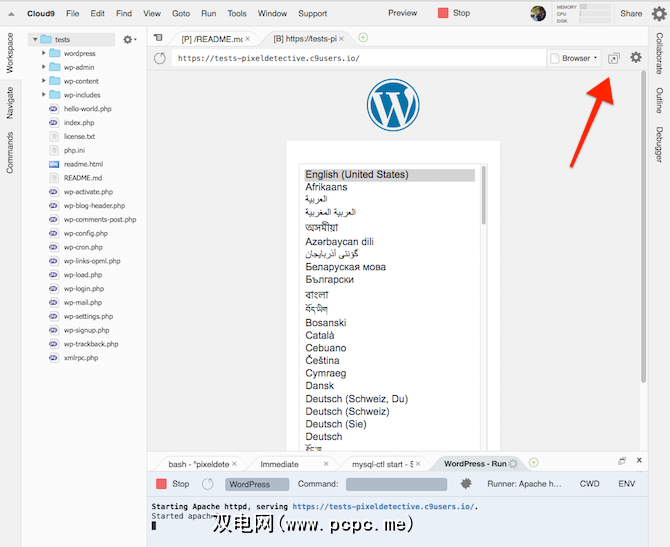
Task: Open the Commands side panel
Action: (x=10, y=153)
